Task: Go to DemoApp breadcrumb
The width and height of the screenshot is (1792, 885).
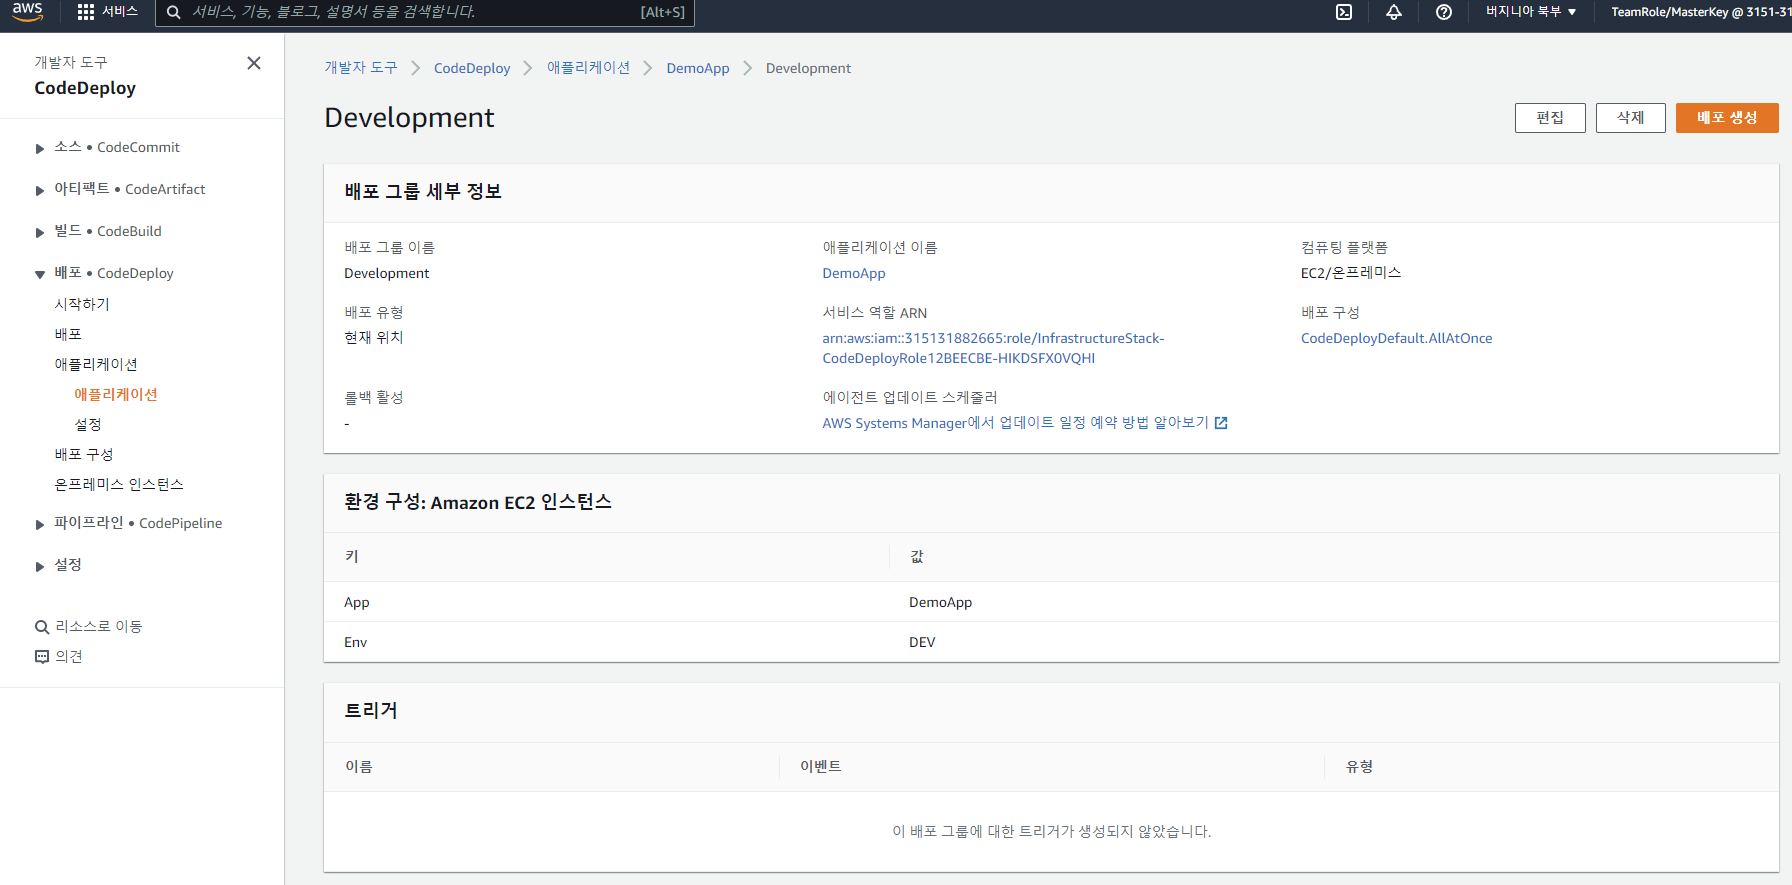Action: tap(698, 68)
